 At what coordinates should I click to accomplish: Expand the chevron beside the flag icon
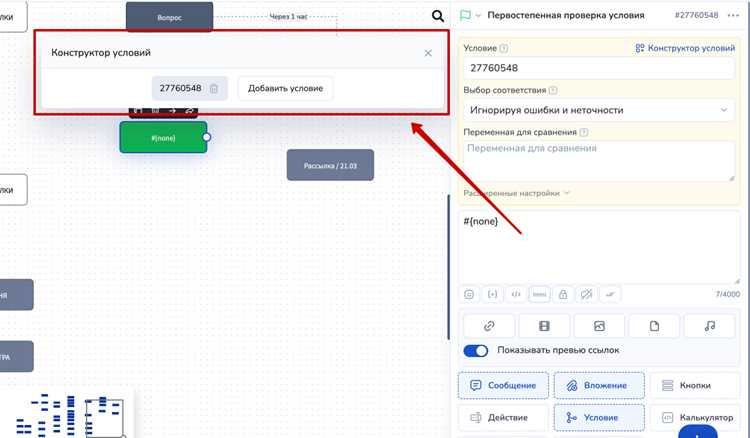tap(478, 15)
